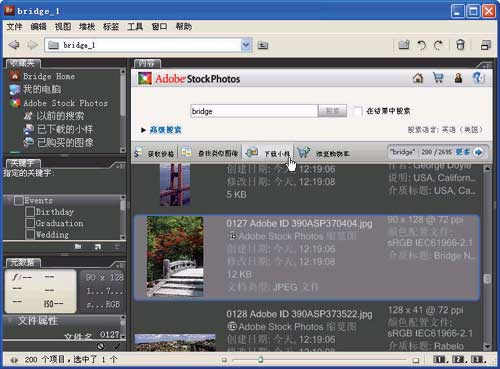Click the largest thumbnail size icon
Viewport: 500px width, 369px height.
click(415, 360)
